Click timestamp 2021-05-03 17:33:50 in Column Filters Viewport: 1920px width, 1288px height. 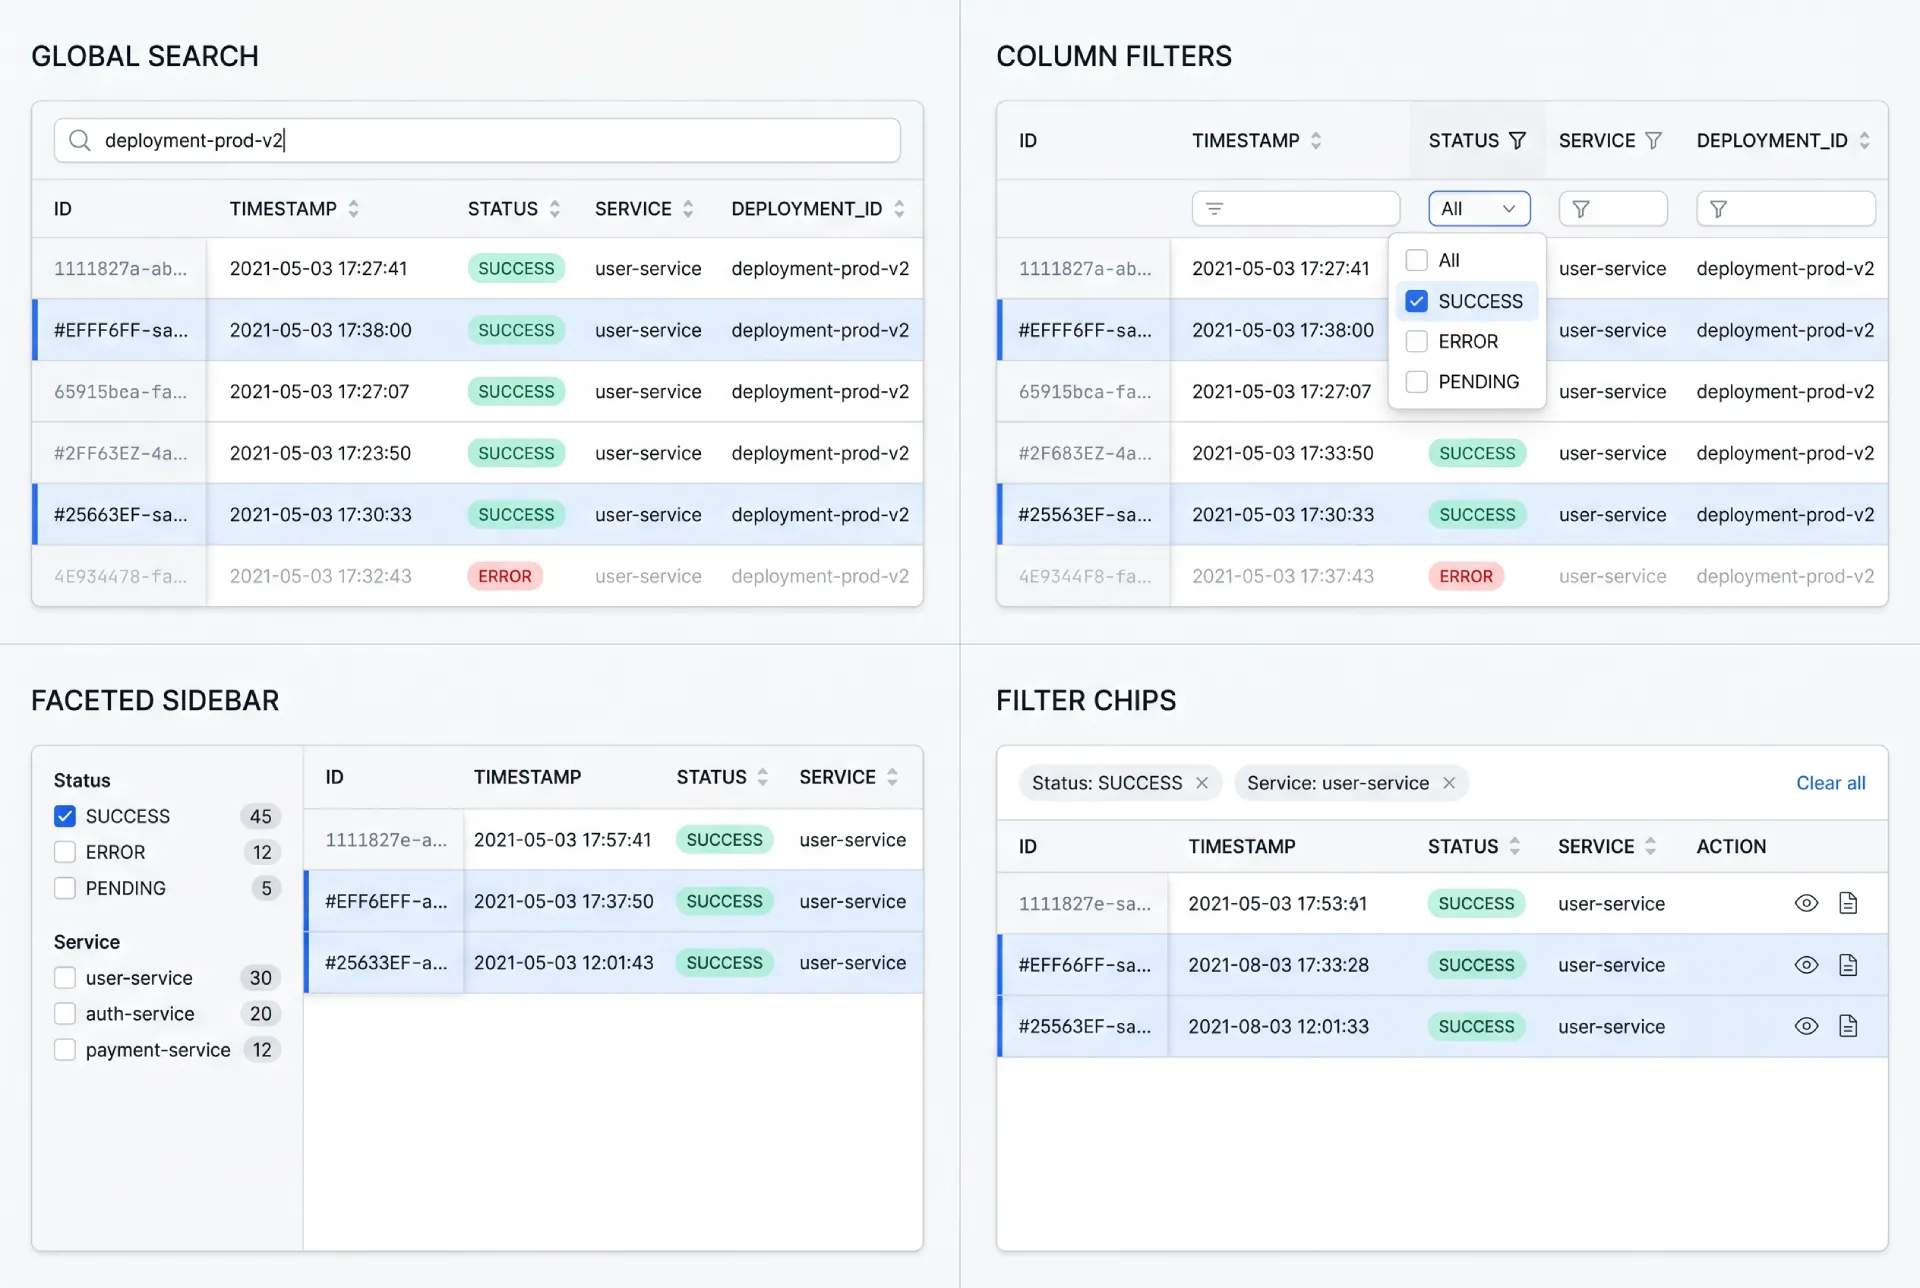(1283, 453)
